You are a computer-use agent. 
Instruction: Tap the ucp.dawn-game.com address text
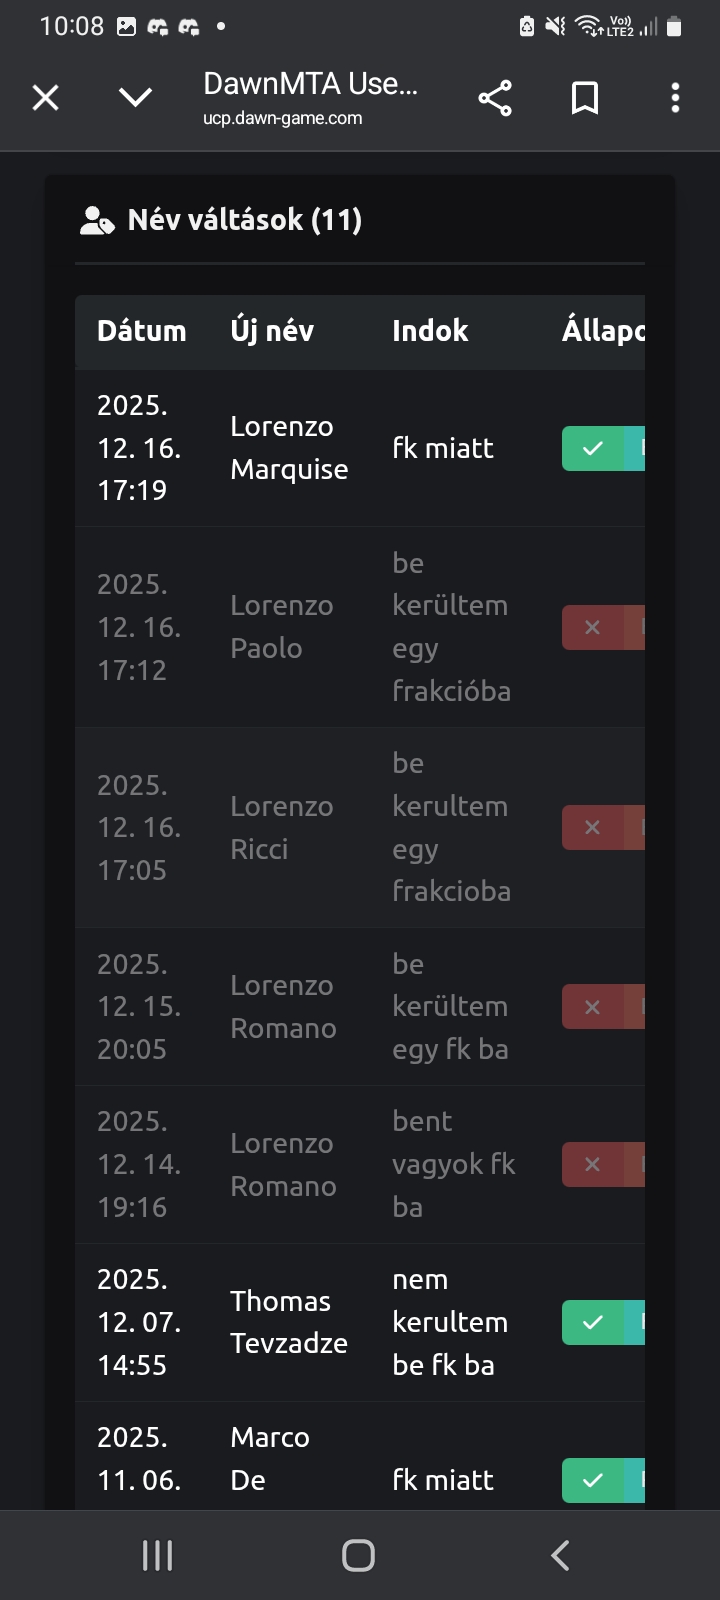click(x=283, y=118)
